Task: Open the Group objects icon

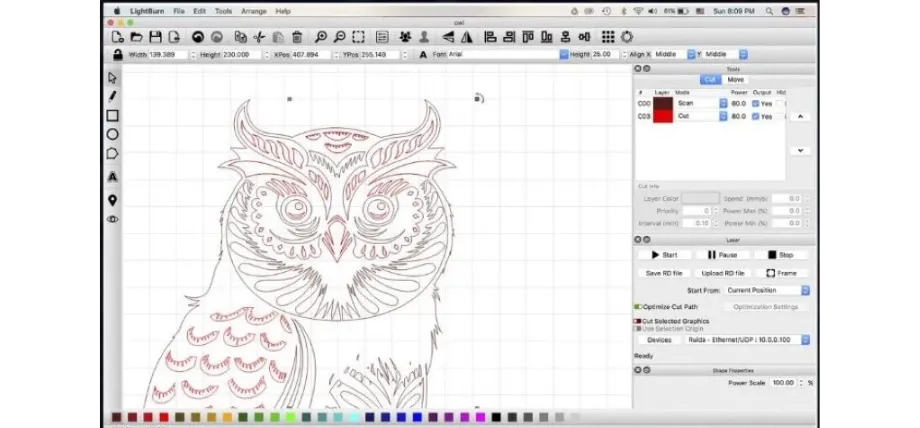Action: (405, 37)
